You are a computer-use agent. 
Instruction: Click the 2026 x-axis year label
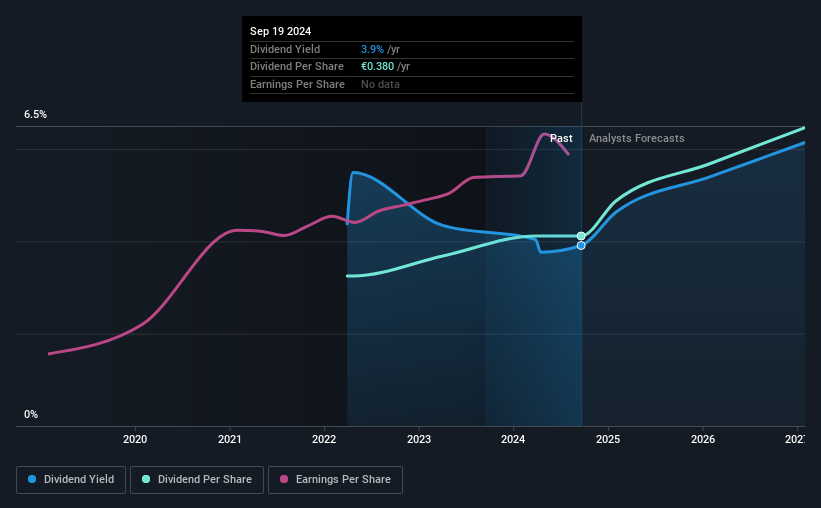[x=703, y=439]
